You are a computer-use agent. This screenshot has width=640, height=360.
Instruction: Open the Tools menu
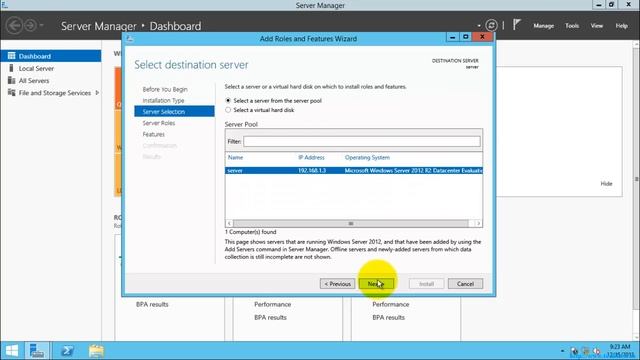coord(572,26)
